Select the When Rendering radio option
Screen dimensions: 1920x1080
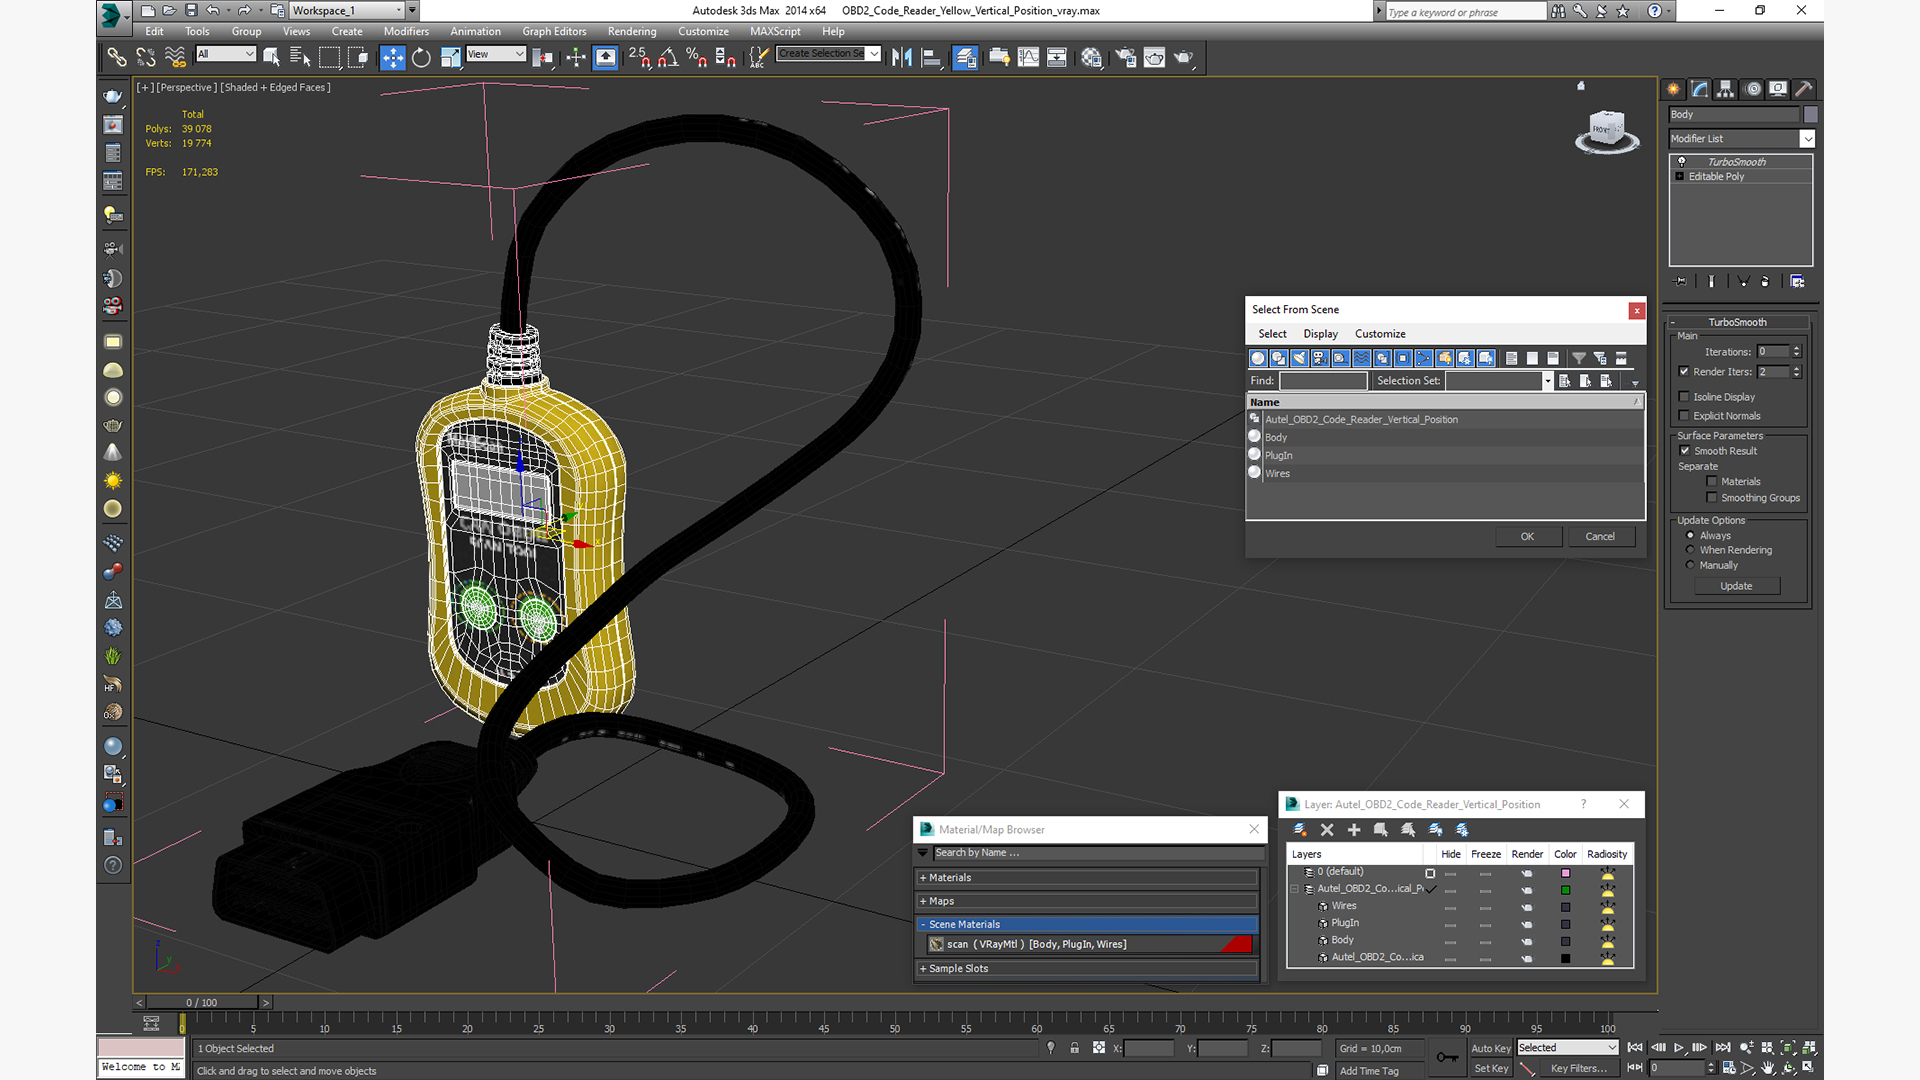(x=1690, y=550)
